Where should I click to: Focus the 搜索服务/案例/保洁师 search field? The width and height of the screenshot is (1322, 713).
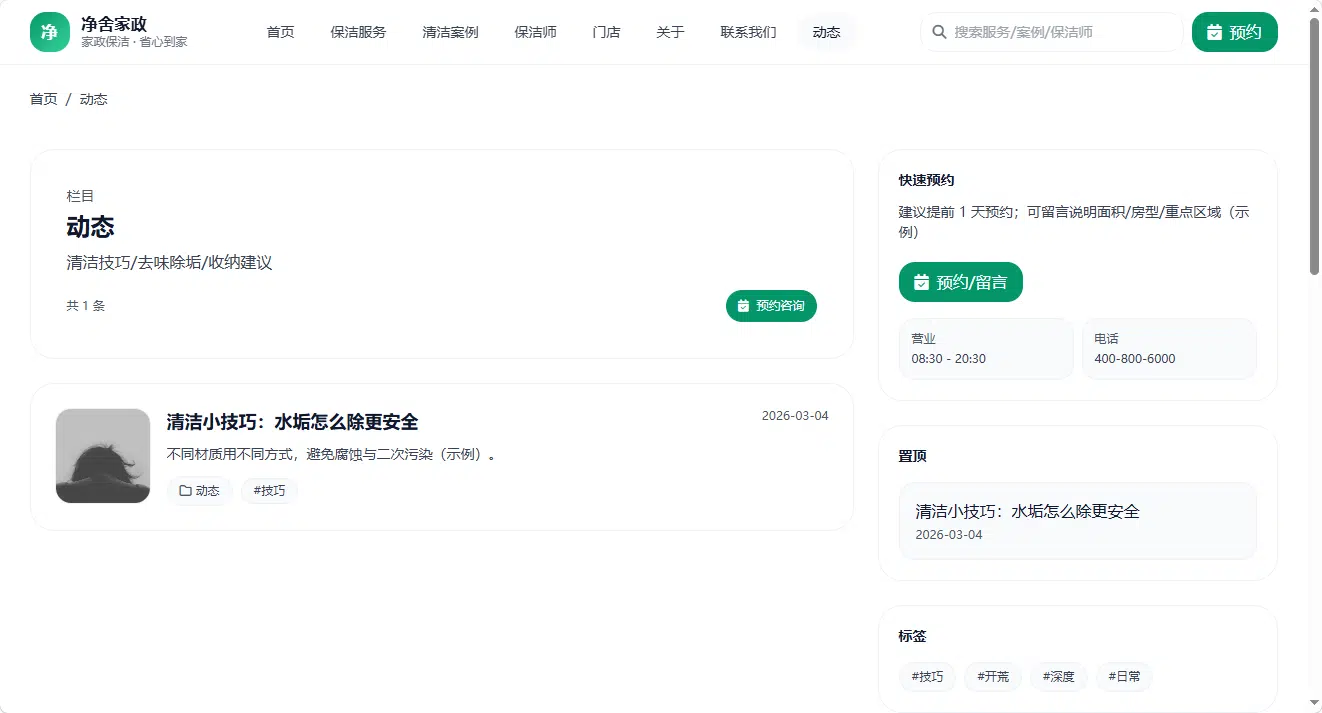[1052, 32]
